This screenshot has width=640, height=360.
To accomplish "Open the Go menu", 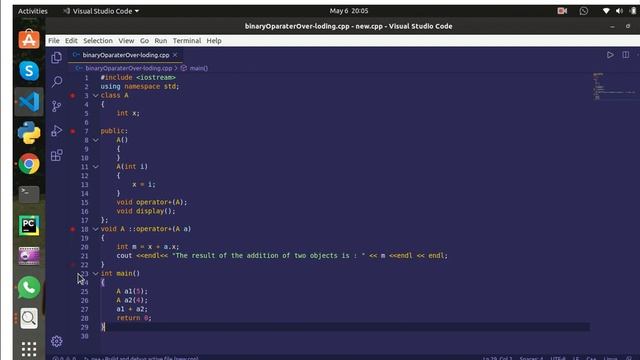I will pyautogui.click(x=144, y=41).
